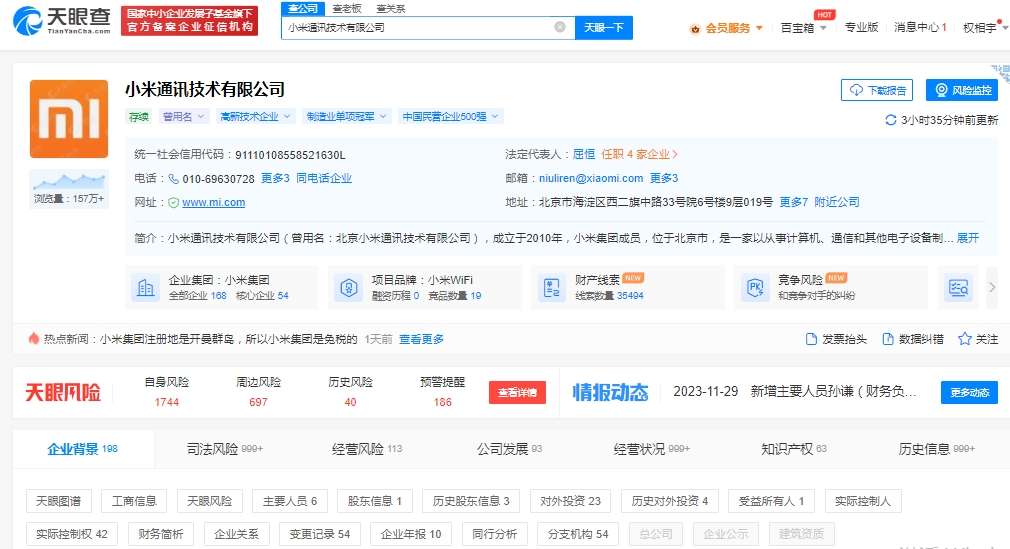Click 查看更多 in the hot news row
Image resolution: width=1010 pixels, height=549 pixels.
421,339
